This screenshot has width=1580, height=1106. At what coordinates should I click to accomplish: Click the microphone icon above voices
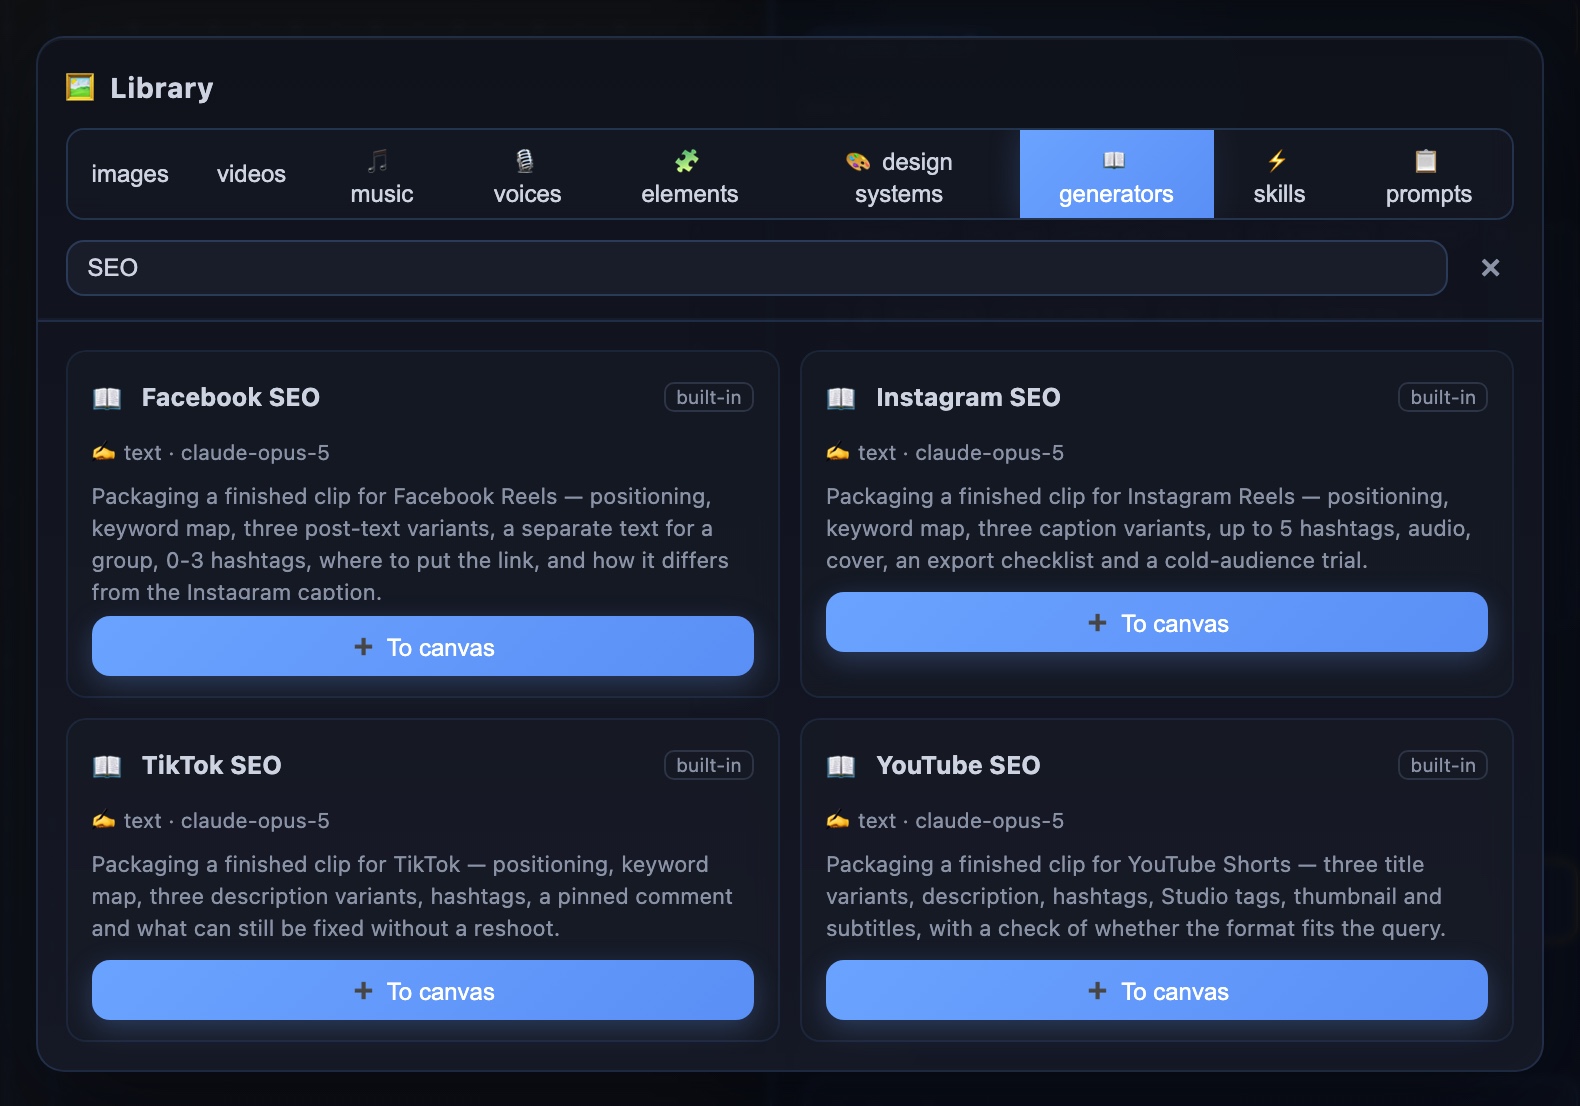pyautogui.click(x=524, y=160)
